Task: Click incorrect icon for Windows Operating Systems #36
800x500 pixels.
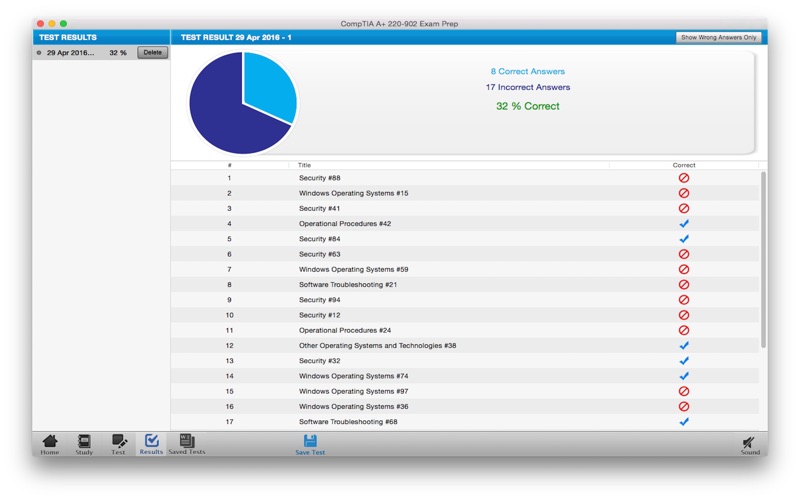Action: (x=684, y=407)
